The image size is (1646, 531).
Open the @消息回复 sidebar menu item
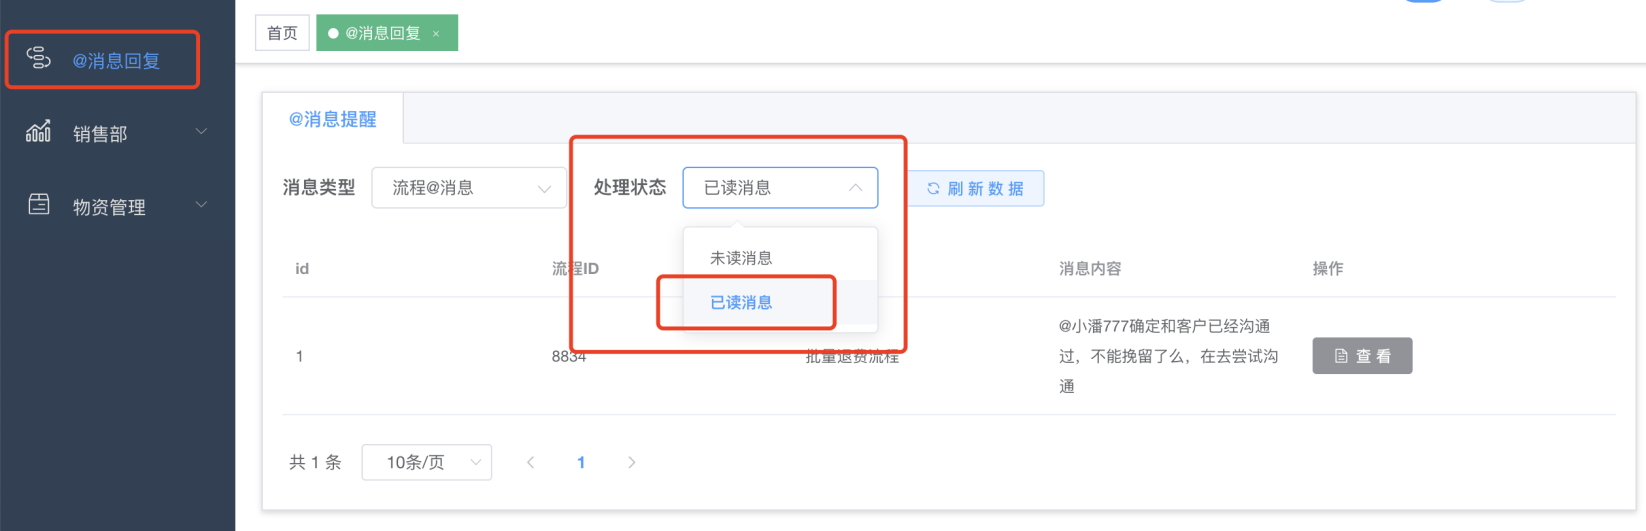[x=116, y=61]
